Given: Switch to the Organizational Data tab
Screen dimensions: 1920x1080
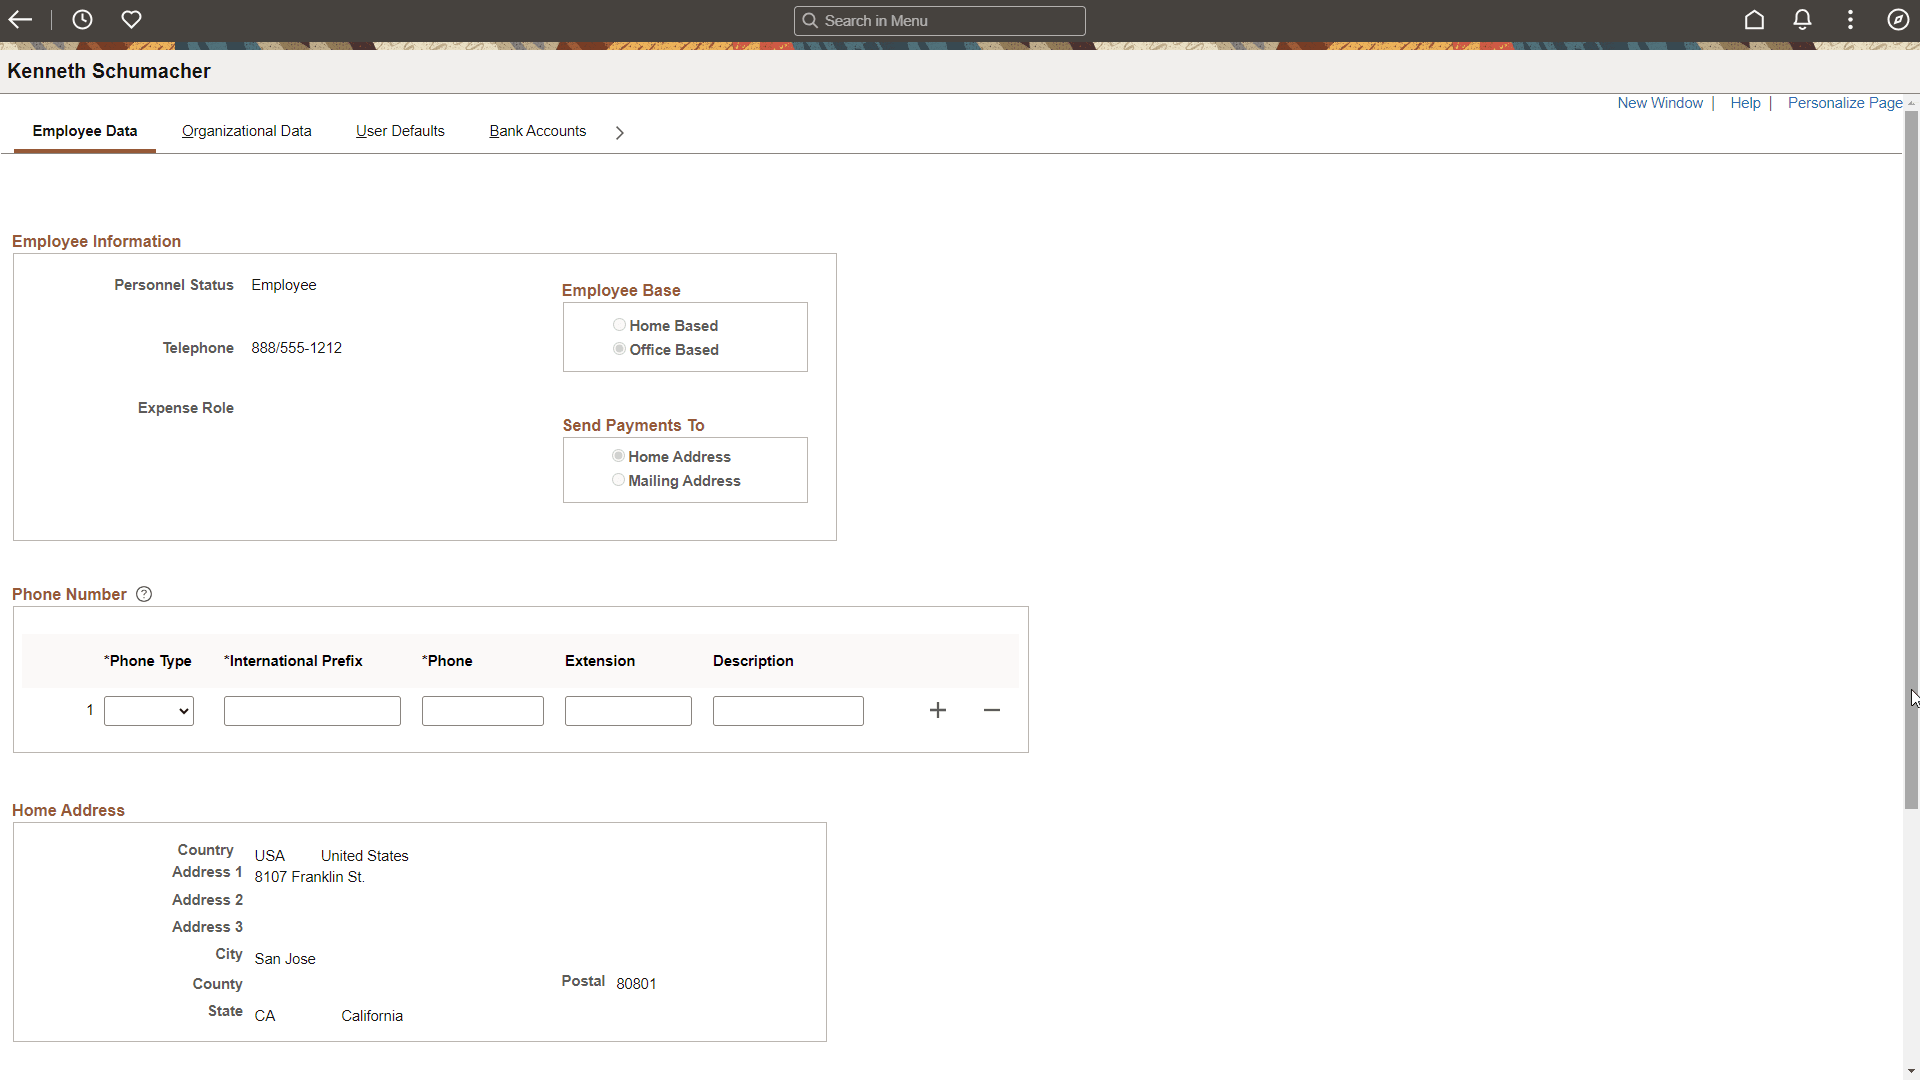Looking at the screenshot, I should [246, 131].
